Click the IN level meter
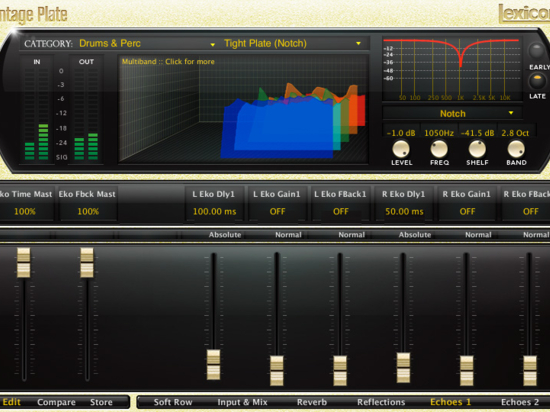 (x=36, y=114)
